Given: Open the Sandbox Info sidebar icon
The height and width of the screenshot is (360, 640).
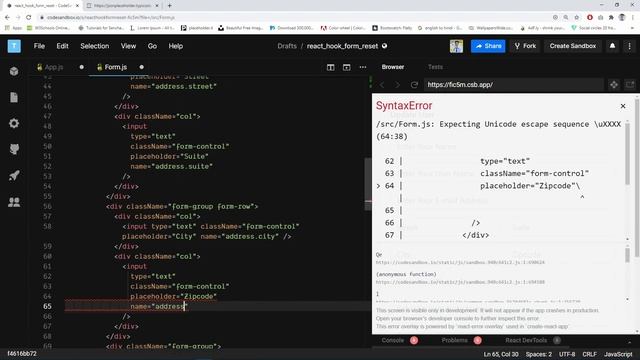Looking at the screenshot, I should [x=14, y=71].
